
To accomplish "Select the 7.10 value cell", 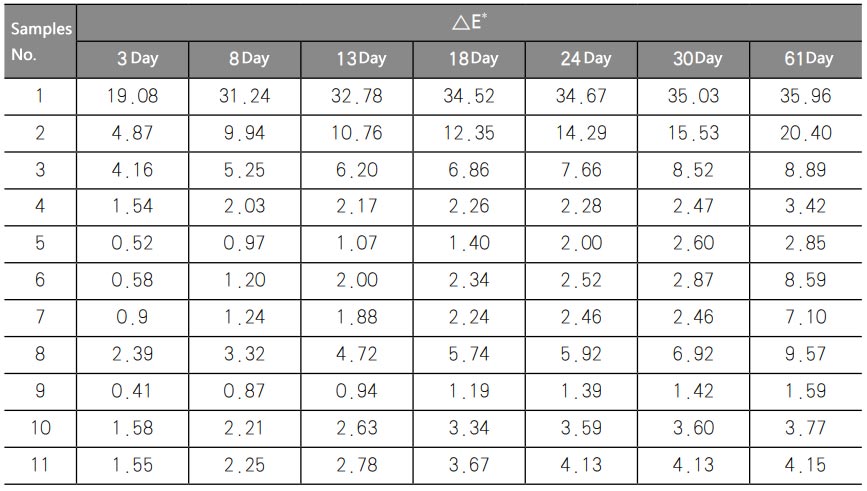I will coord(808,317).
